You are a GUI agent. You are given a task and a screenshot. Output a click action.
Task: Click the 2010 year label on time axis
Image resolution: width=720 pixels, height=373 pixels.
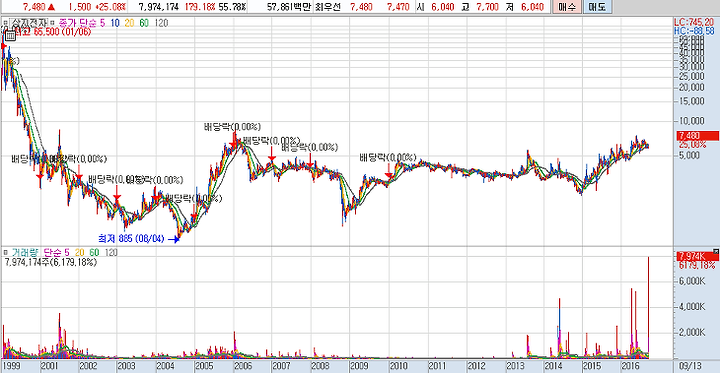click(399, 366)
